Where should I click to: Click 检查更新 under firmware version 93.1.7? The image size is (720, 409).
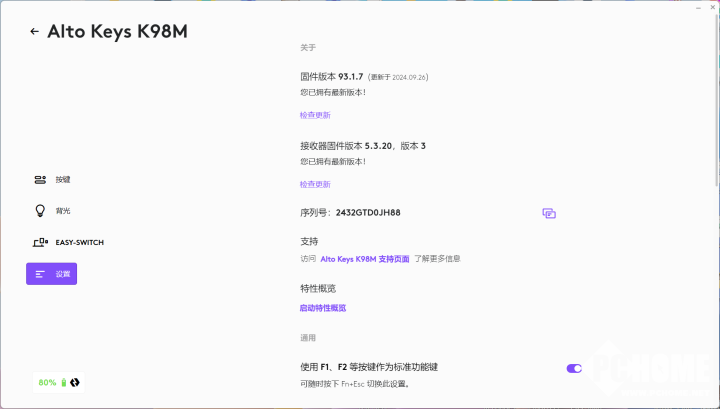pos(315,115)
